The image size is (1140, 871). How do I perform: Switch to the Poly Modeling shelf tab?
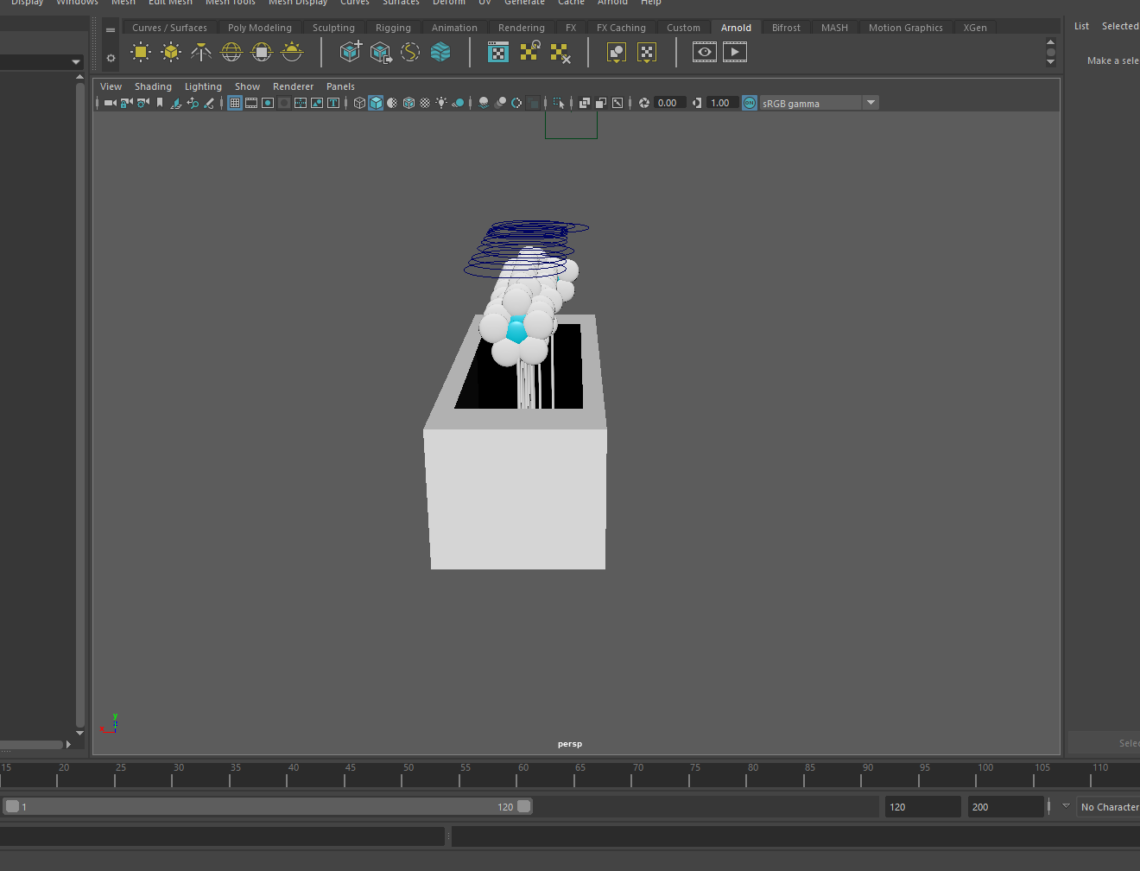pos(260,28)
